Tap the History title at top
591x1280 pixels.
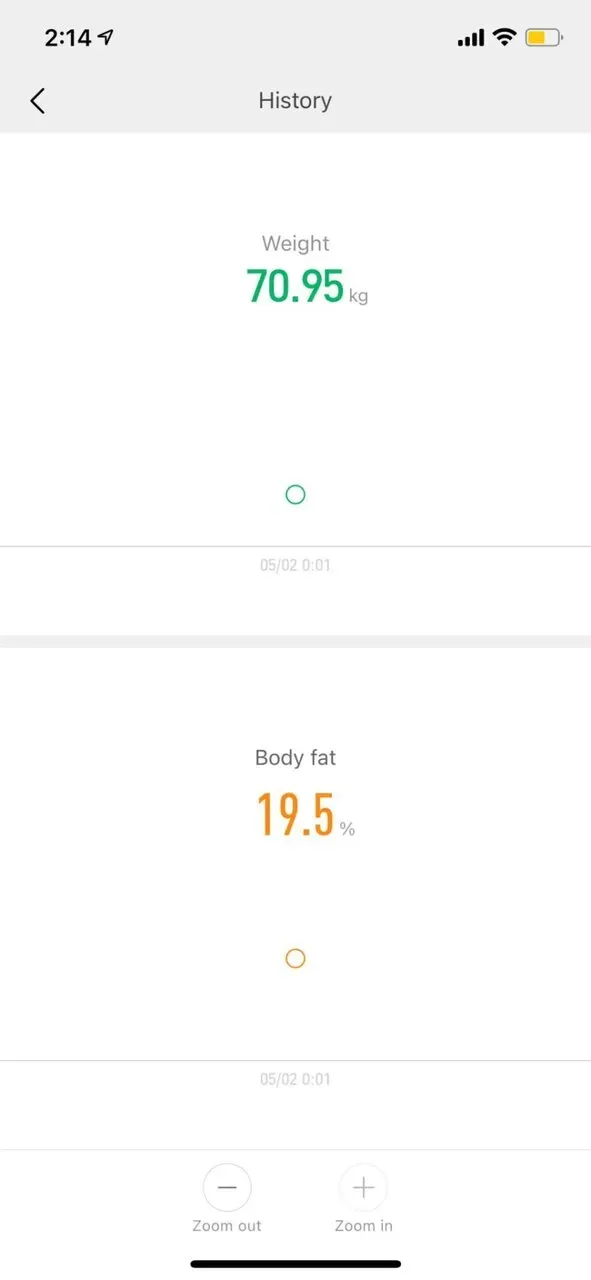(x=295, y=100)
